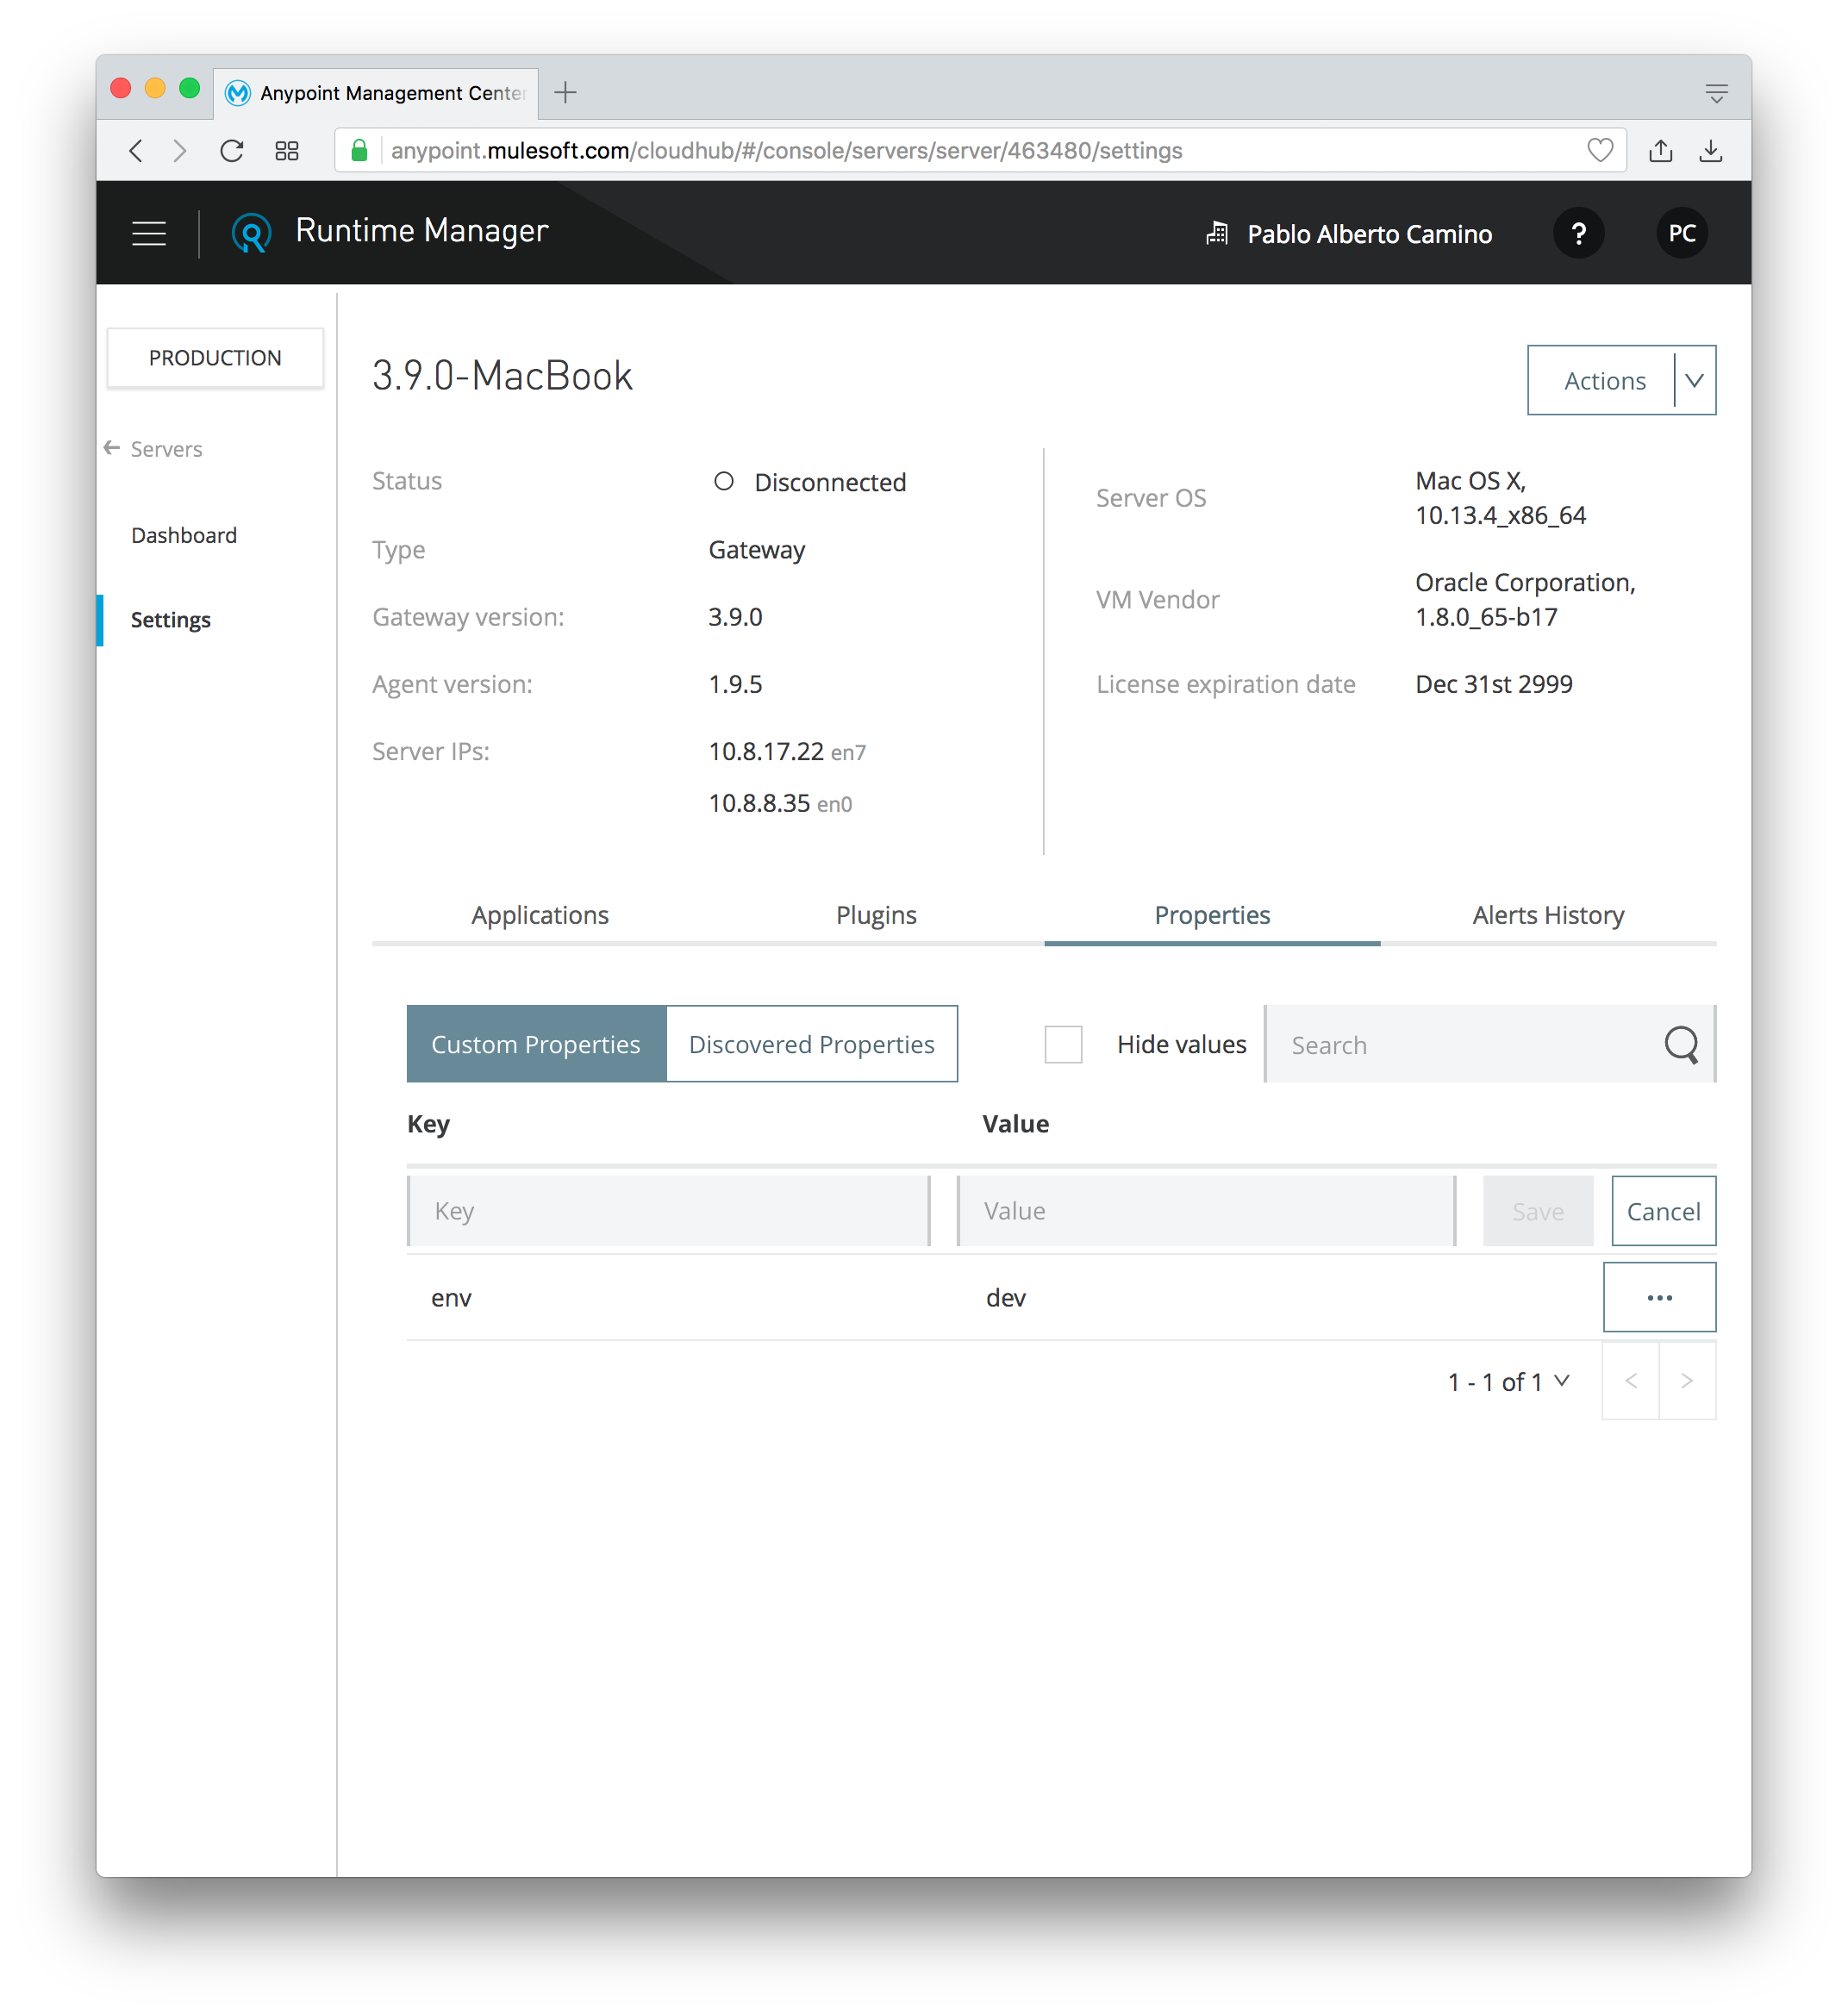Image resolution: width=1848 pixels, height=2015 pixels.
Task: Open the PC user avatar menu
Action: 1681,233
